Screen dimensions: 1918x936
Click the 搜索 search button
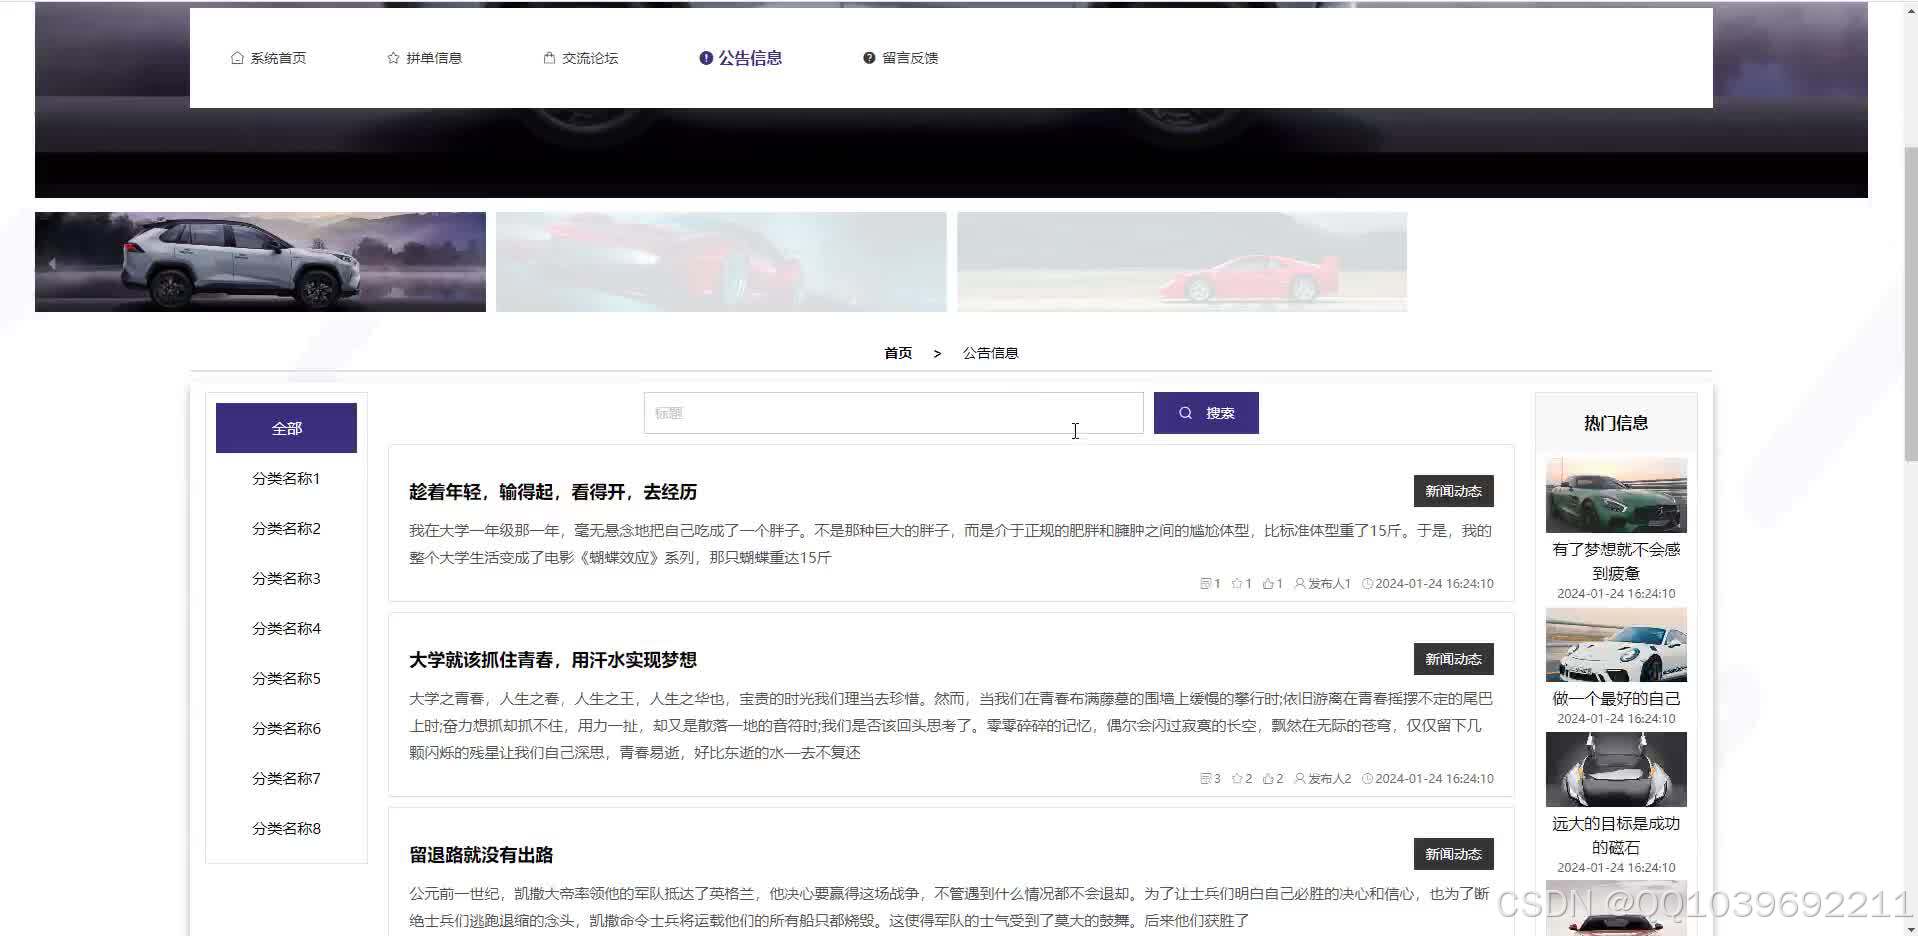1206,412
